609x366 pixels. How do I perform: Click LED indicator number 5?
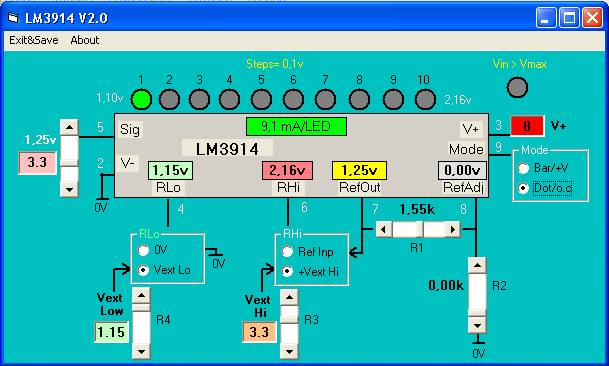tap(261, 99)
